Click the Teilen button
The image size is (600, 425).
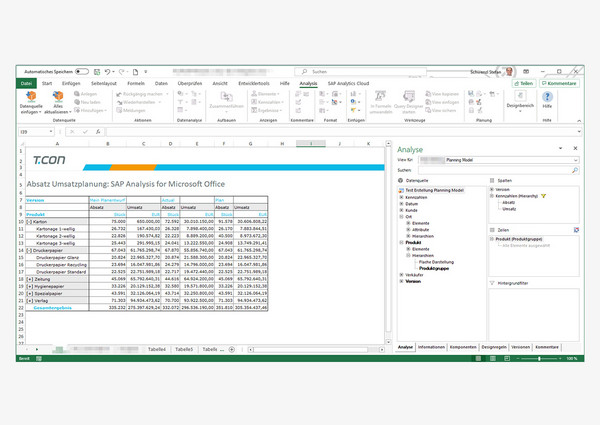pyautogui.click(x=524, y=83)
